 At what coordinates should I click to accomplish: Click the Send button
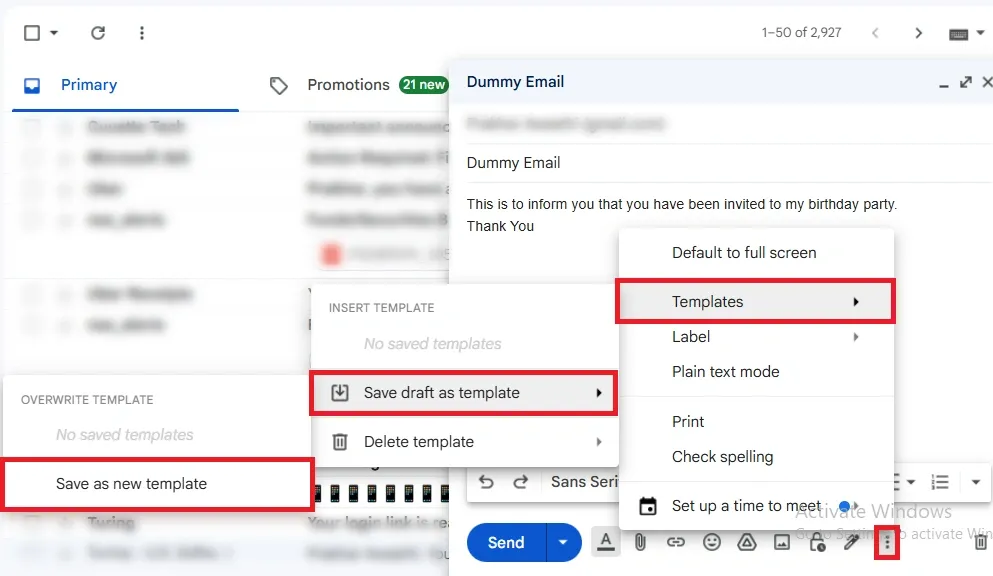tap(506, 542)
